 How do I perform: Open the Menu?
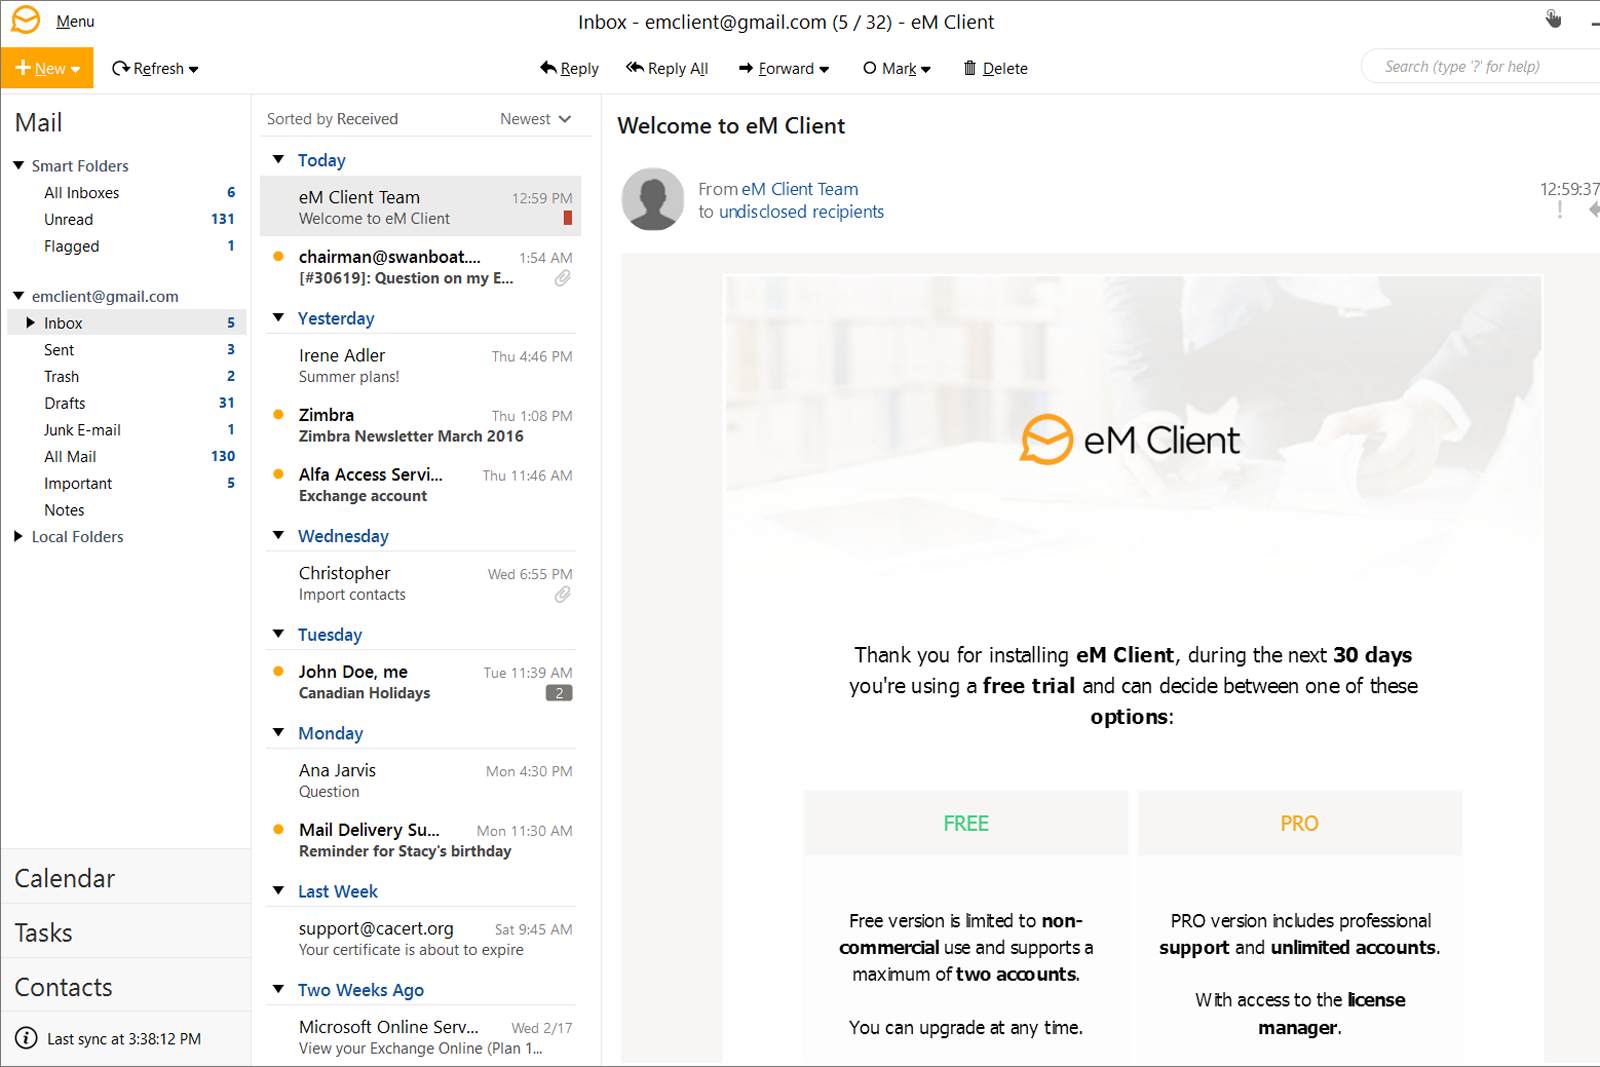[75, 21]
